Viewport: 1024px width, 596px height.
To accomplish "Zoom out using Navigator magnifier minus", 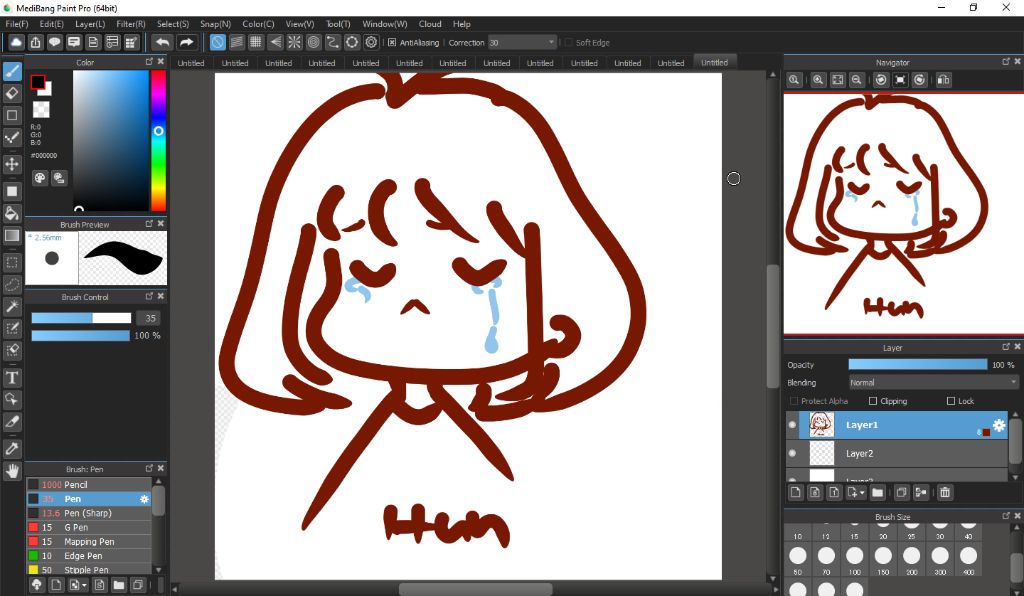I will (x=856, y=80).
